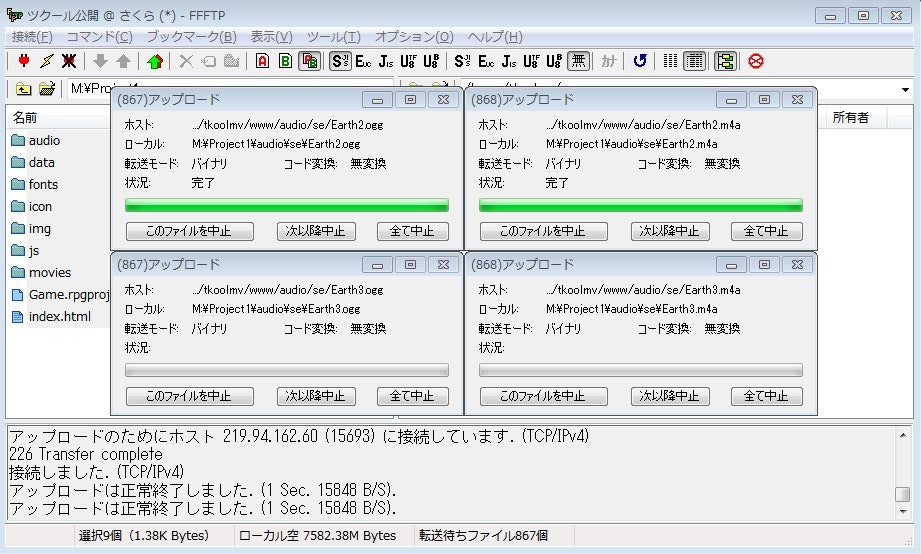Select UTF-8 in the group with 無 button
Viewport: 921px width, 554px height.
pos(531,61)
